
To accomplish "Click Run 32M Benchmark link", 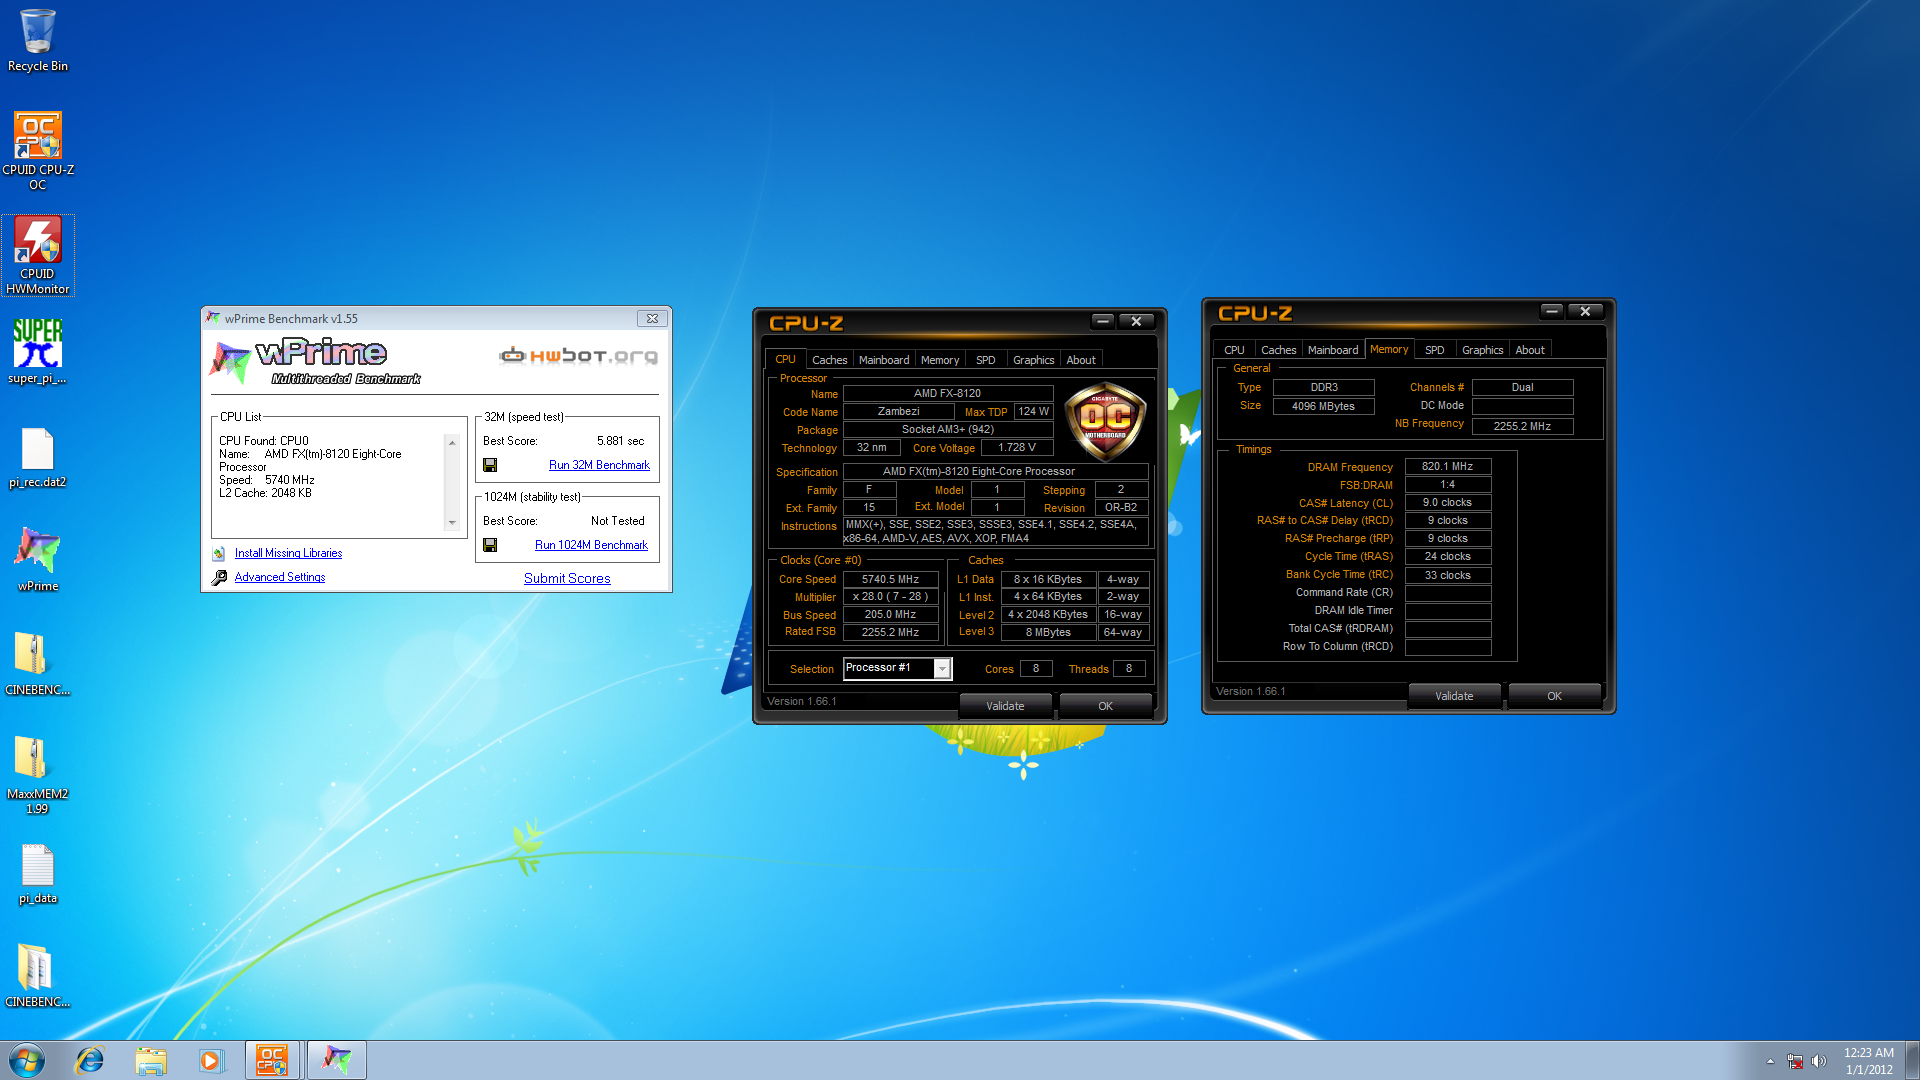I will 599,465.
